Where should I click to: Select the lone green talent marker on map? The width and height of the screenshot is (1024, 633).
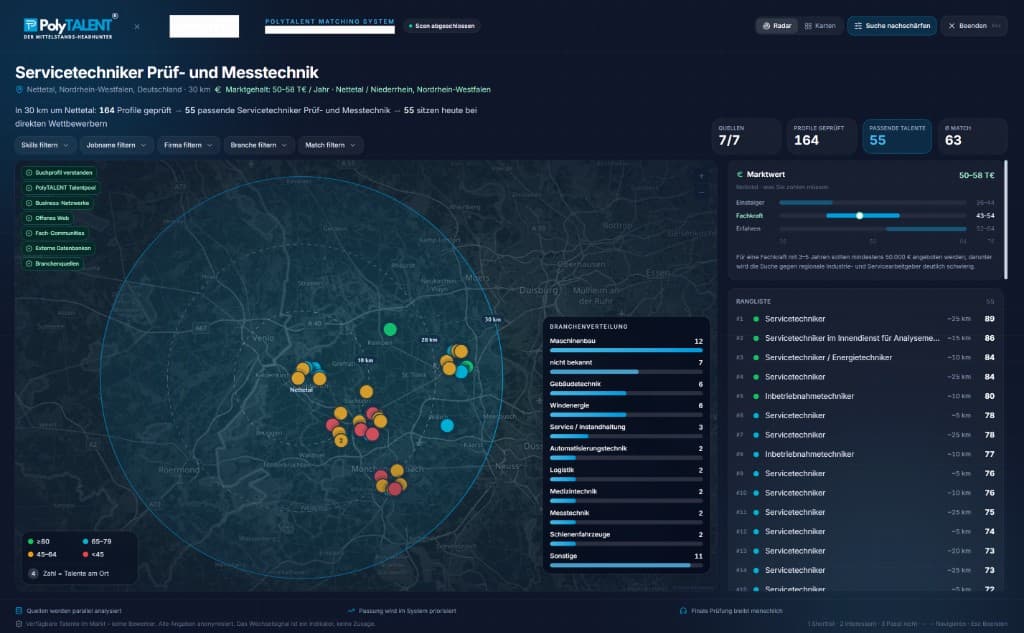pos(390,329)
